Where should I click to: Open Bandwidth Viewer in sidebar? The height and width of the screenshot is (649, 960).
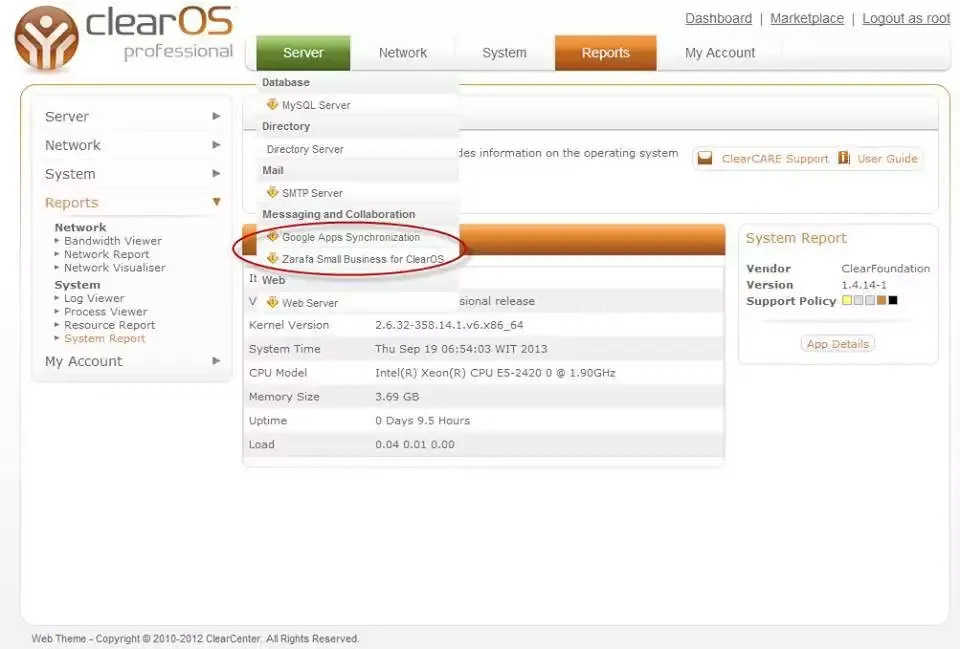tap(112, 241)
